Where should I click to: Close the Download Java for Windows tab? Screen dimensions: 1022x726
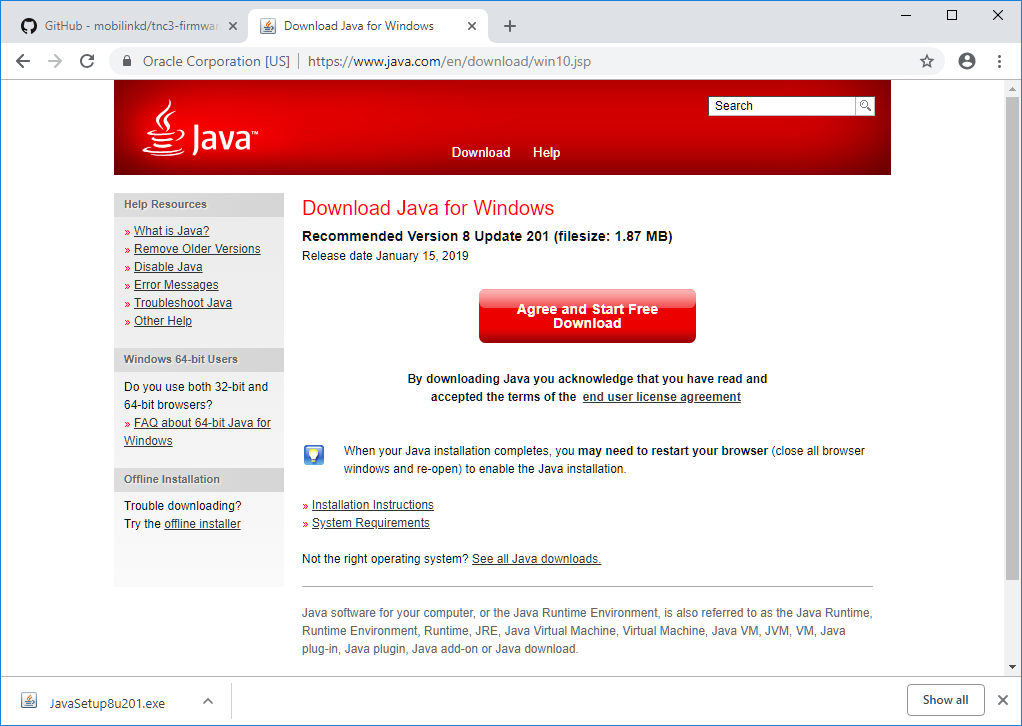tap(472, 26)
